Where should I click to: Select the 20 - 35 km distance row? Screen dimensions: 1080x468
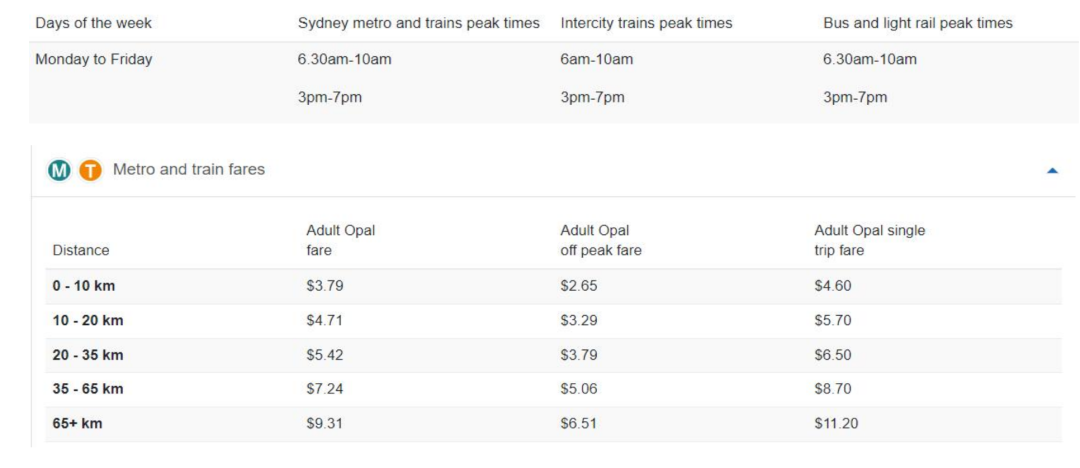coord(554,355)
